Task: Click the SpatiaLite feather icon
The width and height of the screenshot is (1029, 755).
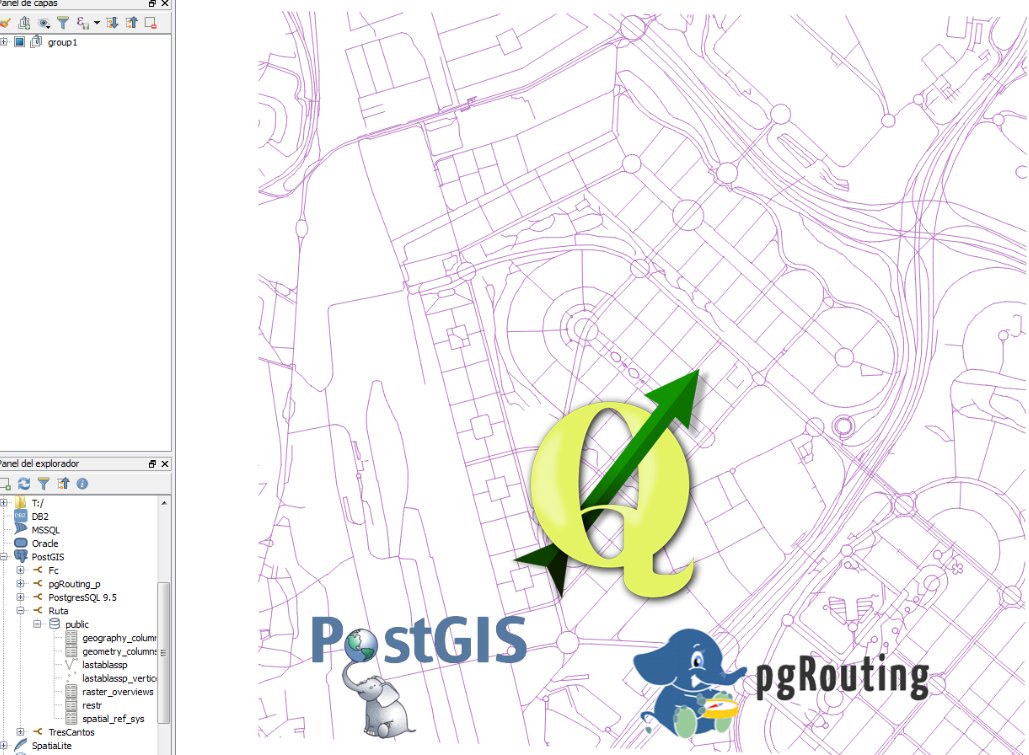Action: 20,745
